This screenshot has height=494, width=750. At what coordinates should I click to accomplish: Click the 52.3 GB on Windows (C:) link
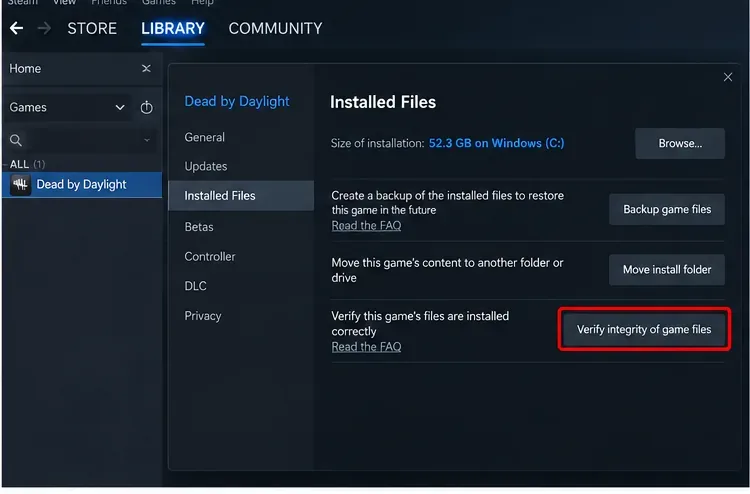click(x=496, y=143)
